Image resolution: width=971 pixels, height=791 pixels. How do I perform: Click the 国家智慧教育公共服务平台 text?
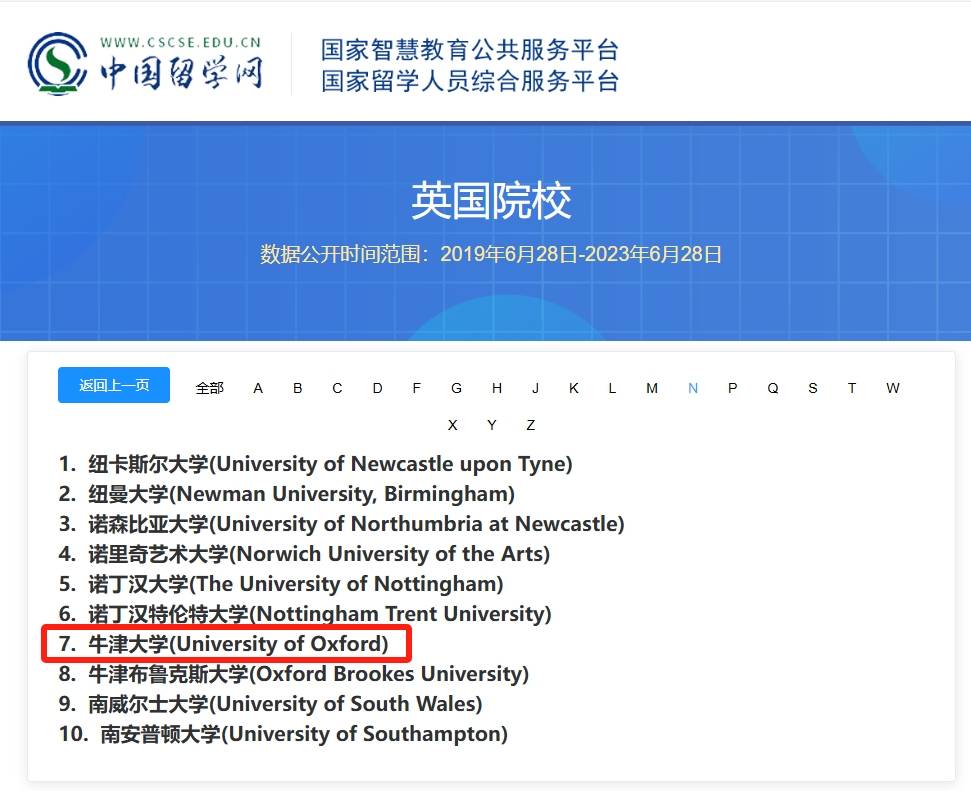(x=470, y=50)
